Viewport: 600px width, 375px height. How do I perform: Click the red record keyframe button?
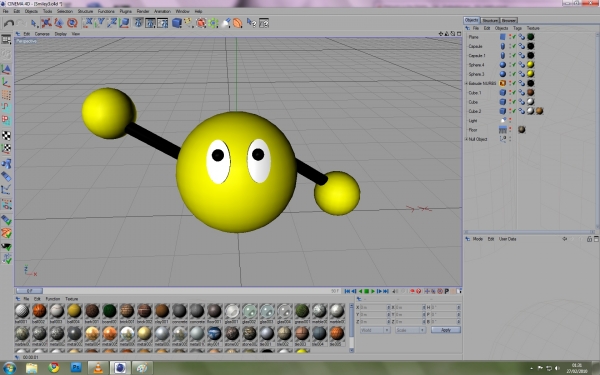tap(412, 291)
